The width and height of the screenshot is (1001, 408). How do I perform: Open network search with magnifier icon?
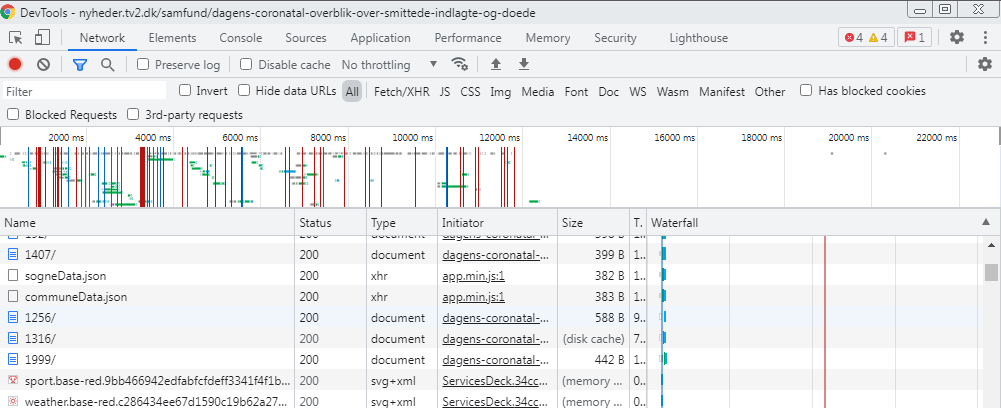(107, 65)
